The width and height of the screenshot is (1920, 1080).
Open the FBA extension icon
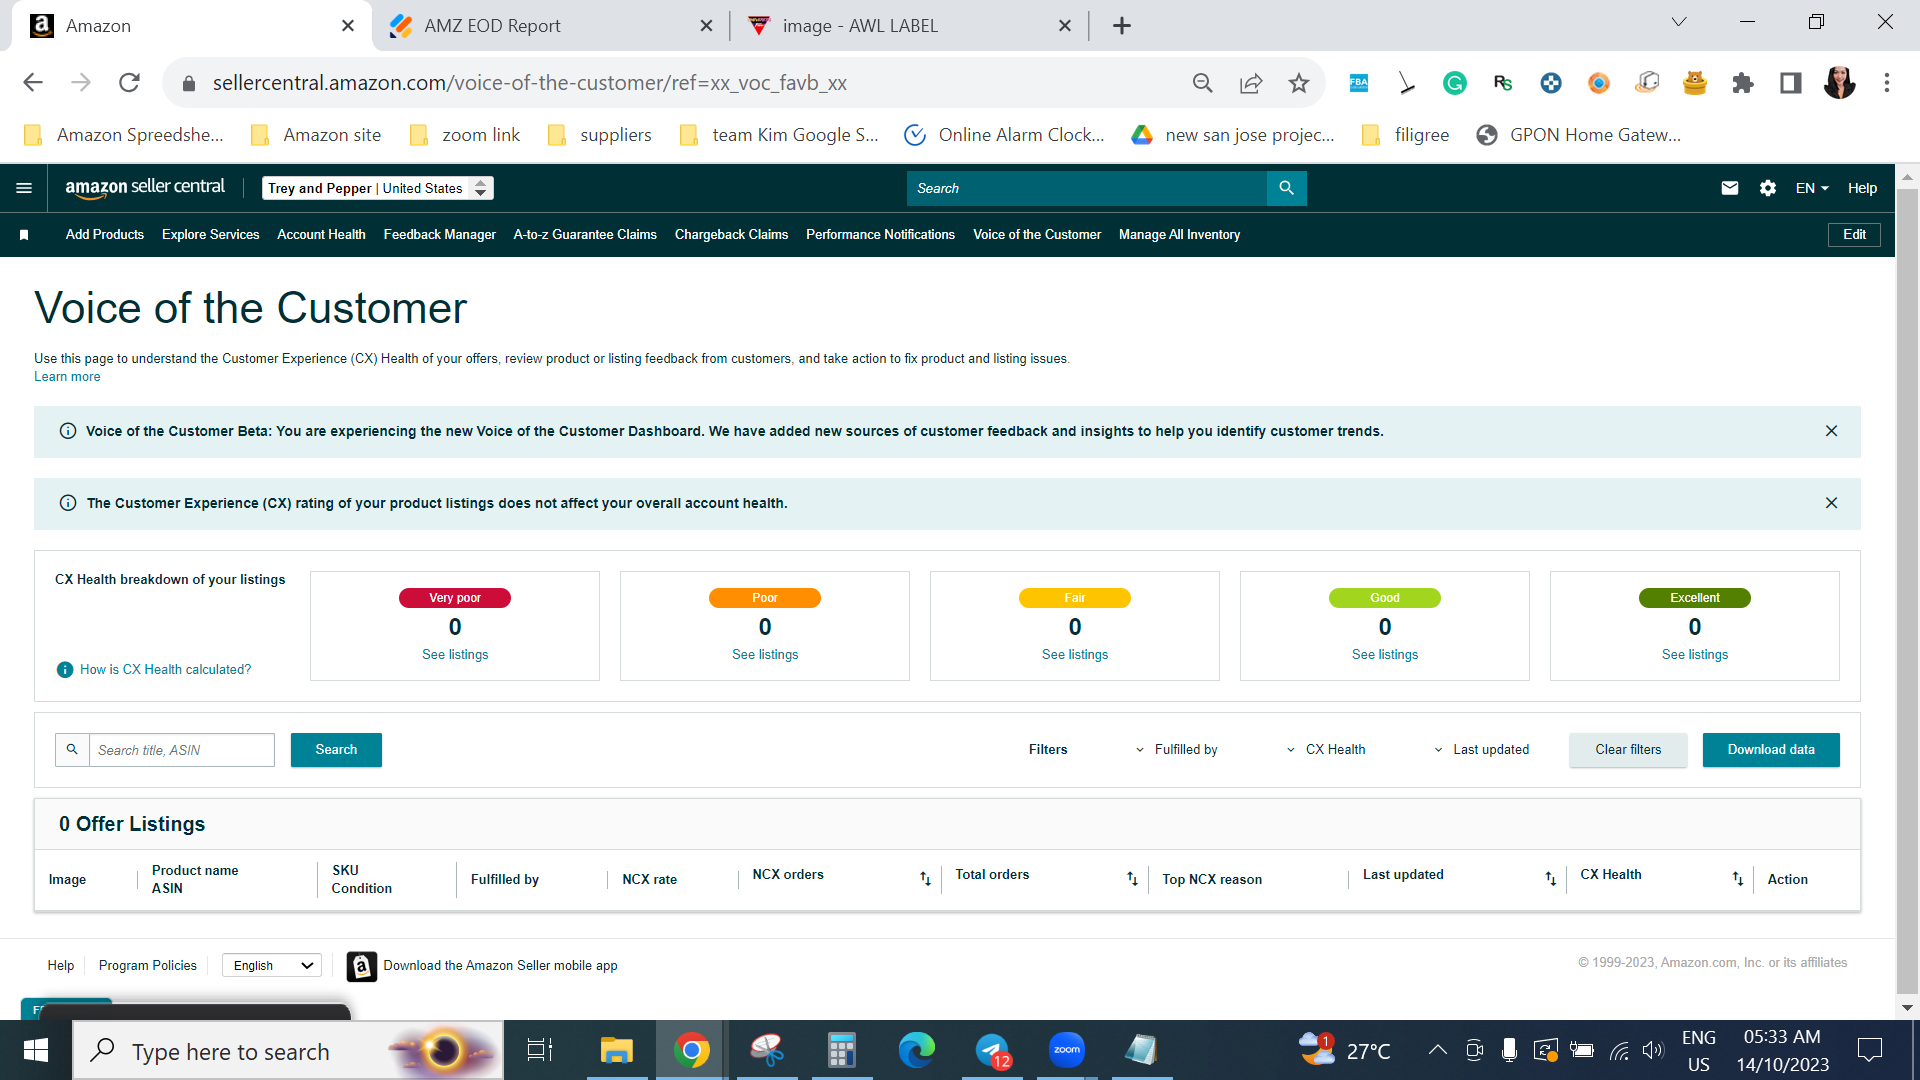(x=1358, y=83)
